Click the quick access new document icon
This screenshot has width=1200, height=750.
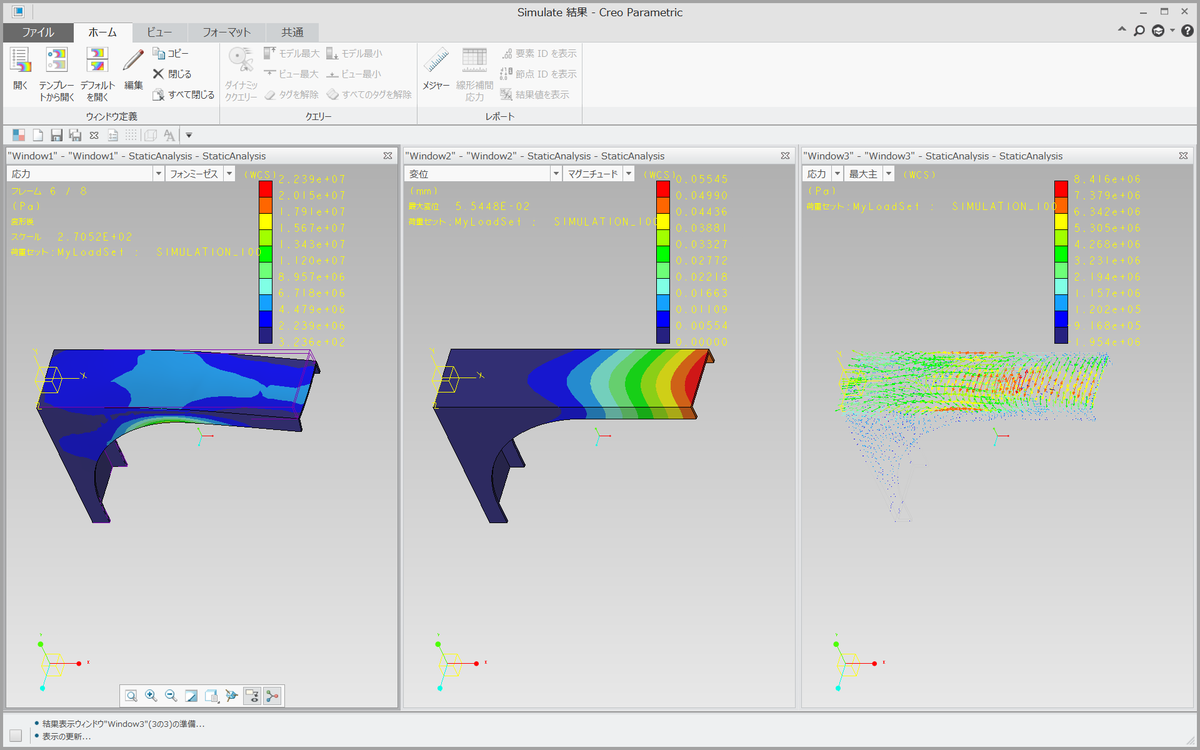(38, 135)
